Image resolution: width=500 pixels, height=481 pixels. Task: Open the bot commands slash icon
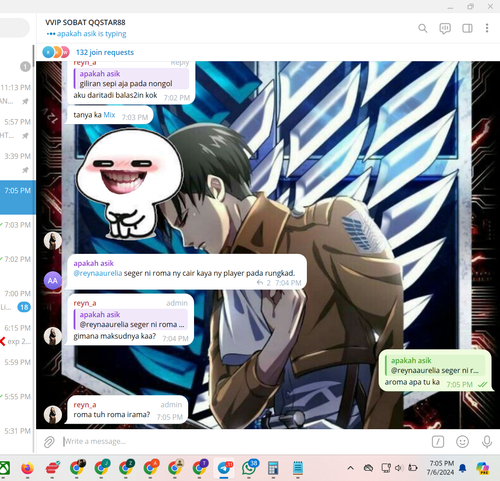[438, 442]
